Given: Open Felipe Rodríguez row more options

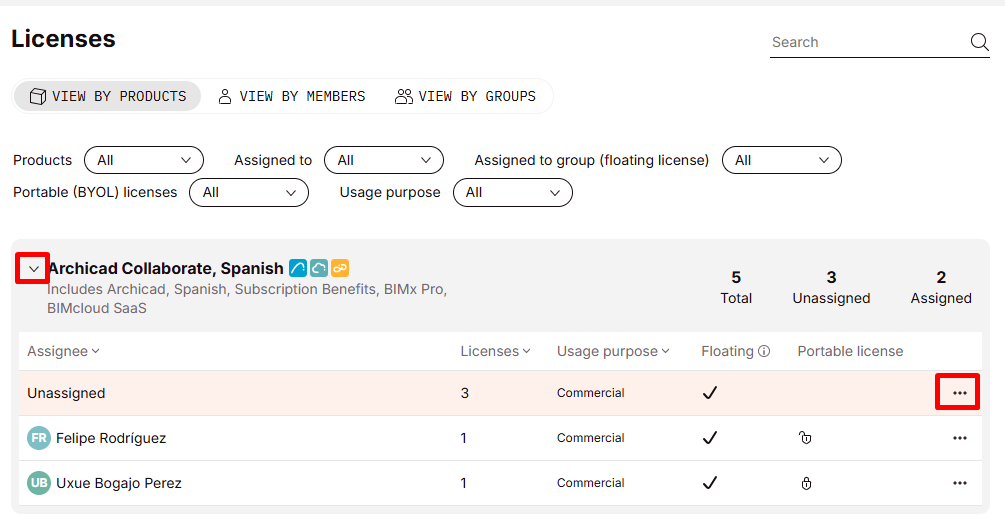Looking at the screenshot, I should (x=959, y=438).
